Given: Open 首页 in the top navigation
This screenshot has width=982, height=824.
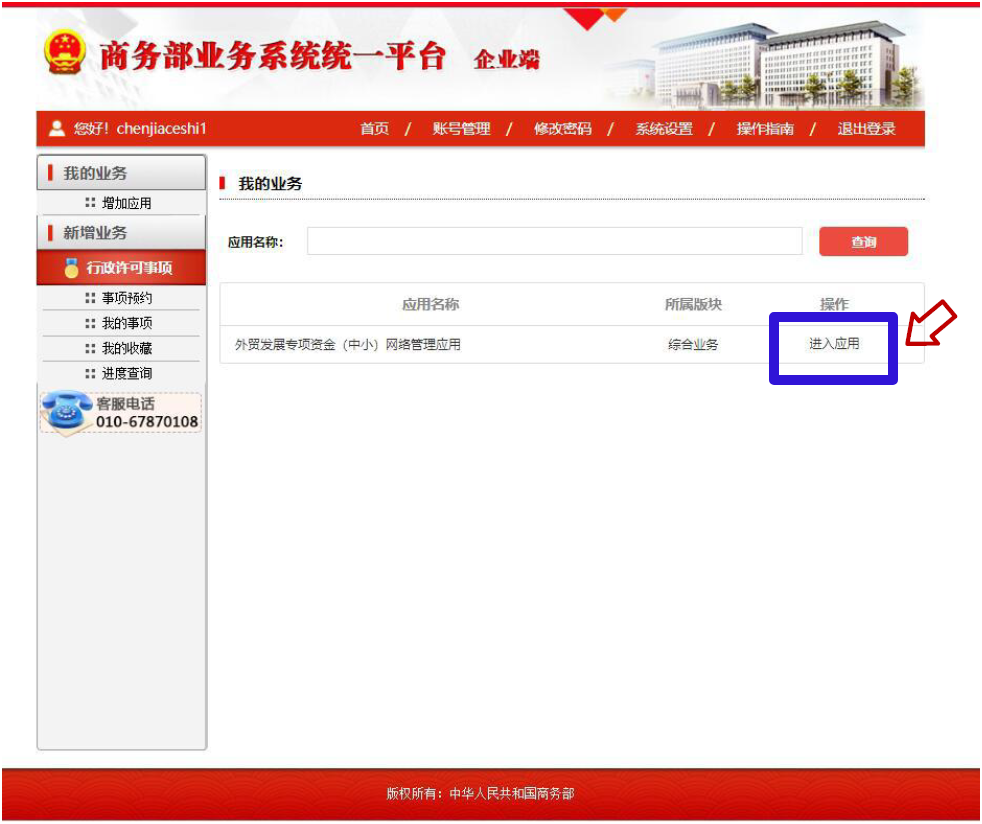Looking at the screenshot, I should point(375,129).
